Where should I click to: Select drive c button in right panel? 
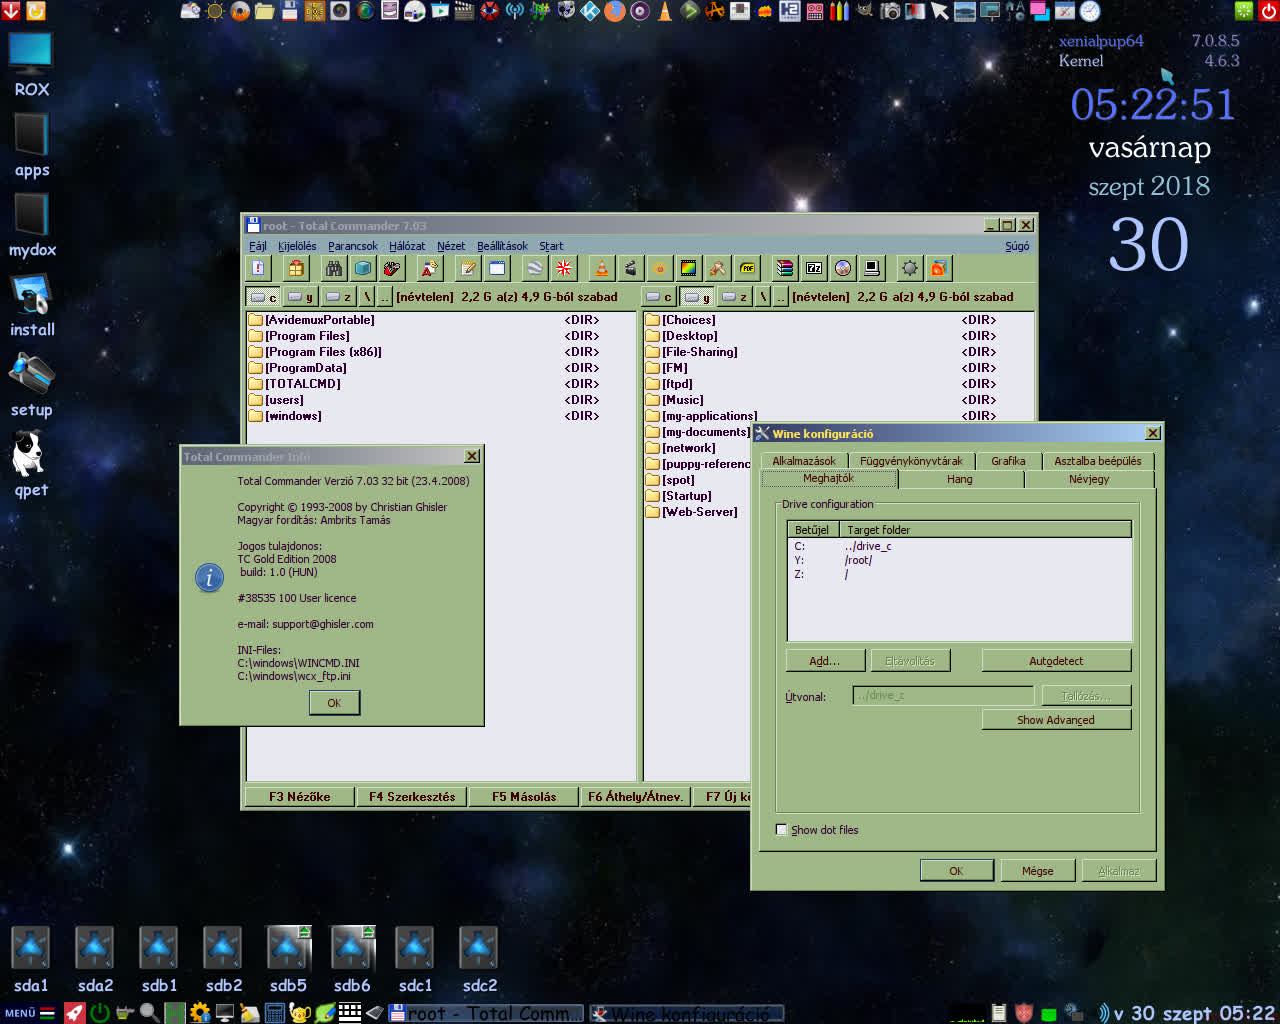(660, 297)
